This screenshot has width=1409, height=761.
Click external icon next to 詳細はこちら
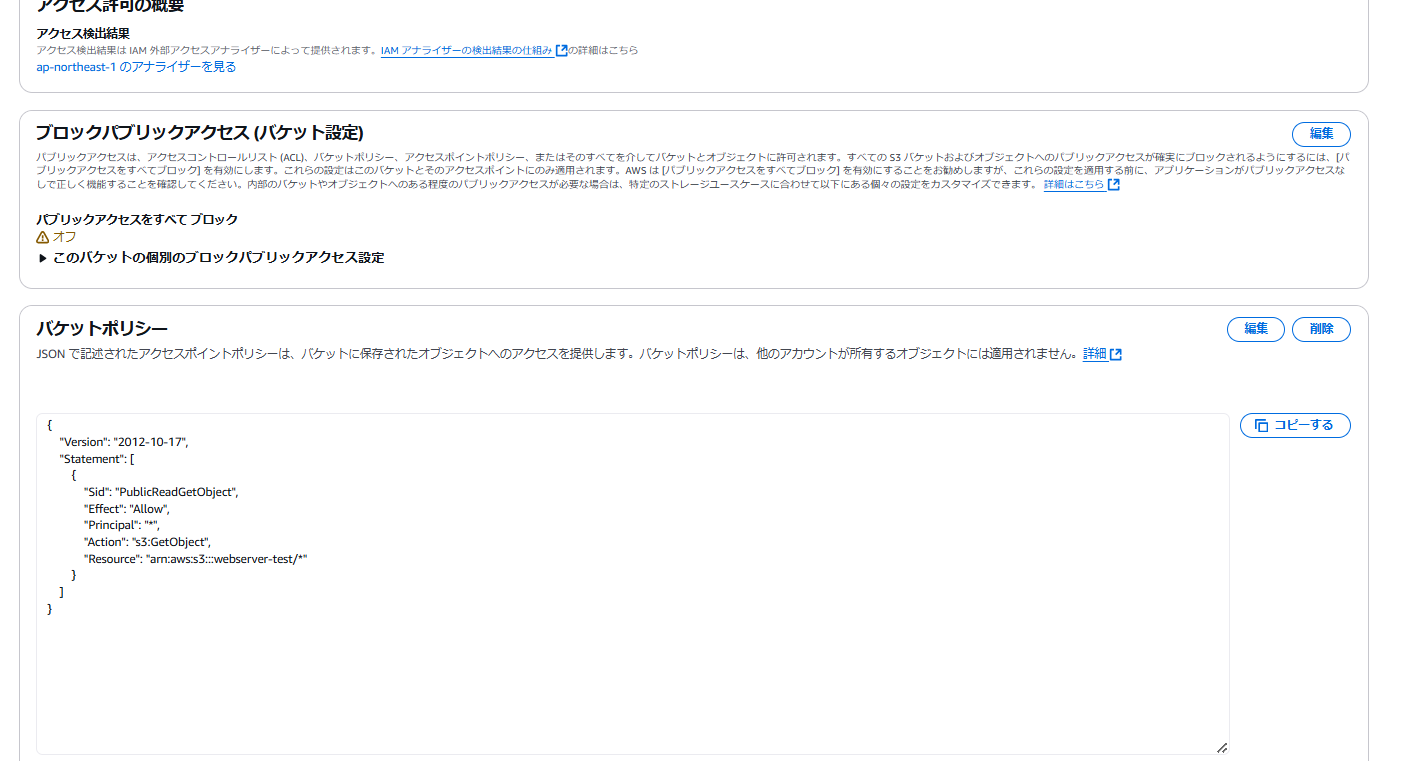[x=1114, y=185]
